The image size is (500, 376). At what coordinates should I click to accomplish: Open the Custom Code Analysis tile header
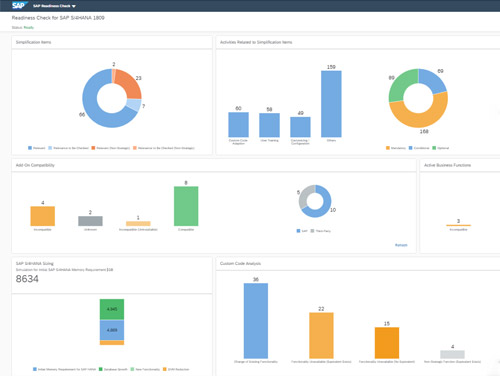pyautogui.click(x=358, y=264)
